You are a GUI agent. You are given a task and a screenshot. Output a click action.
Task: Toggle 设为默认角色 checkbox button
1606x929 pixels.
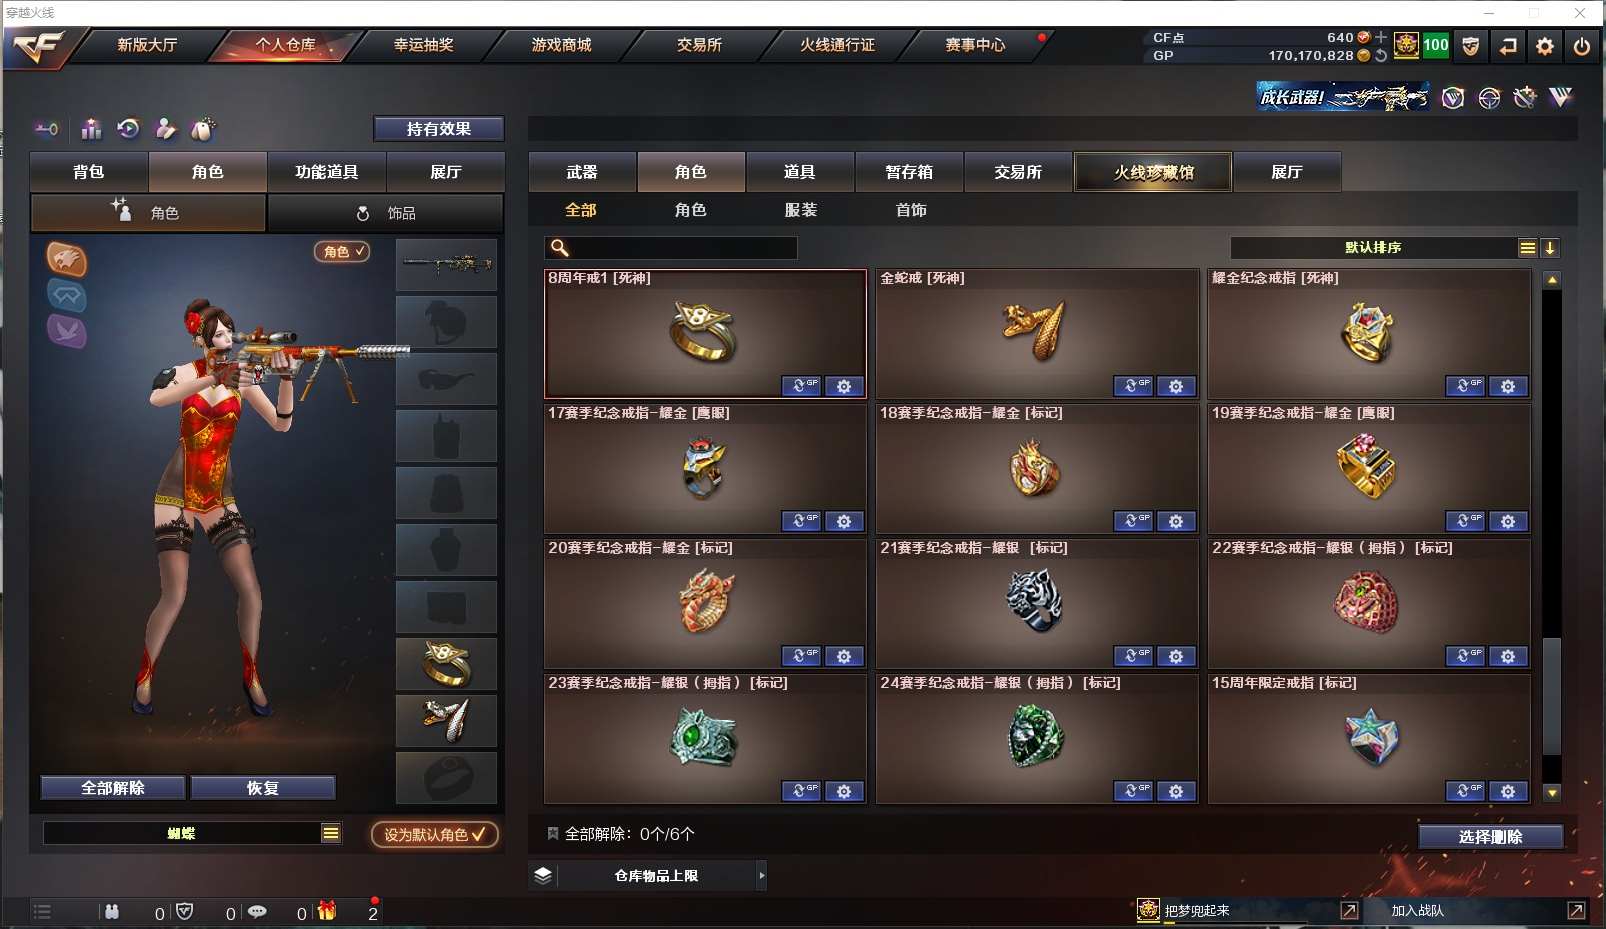point(435,834)
